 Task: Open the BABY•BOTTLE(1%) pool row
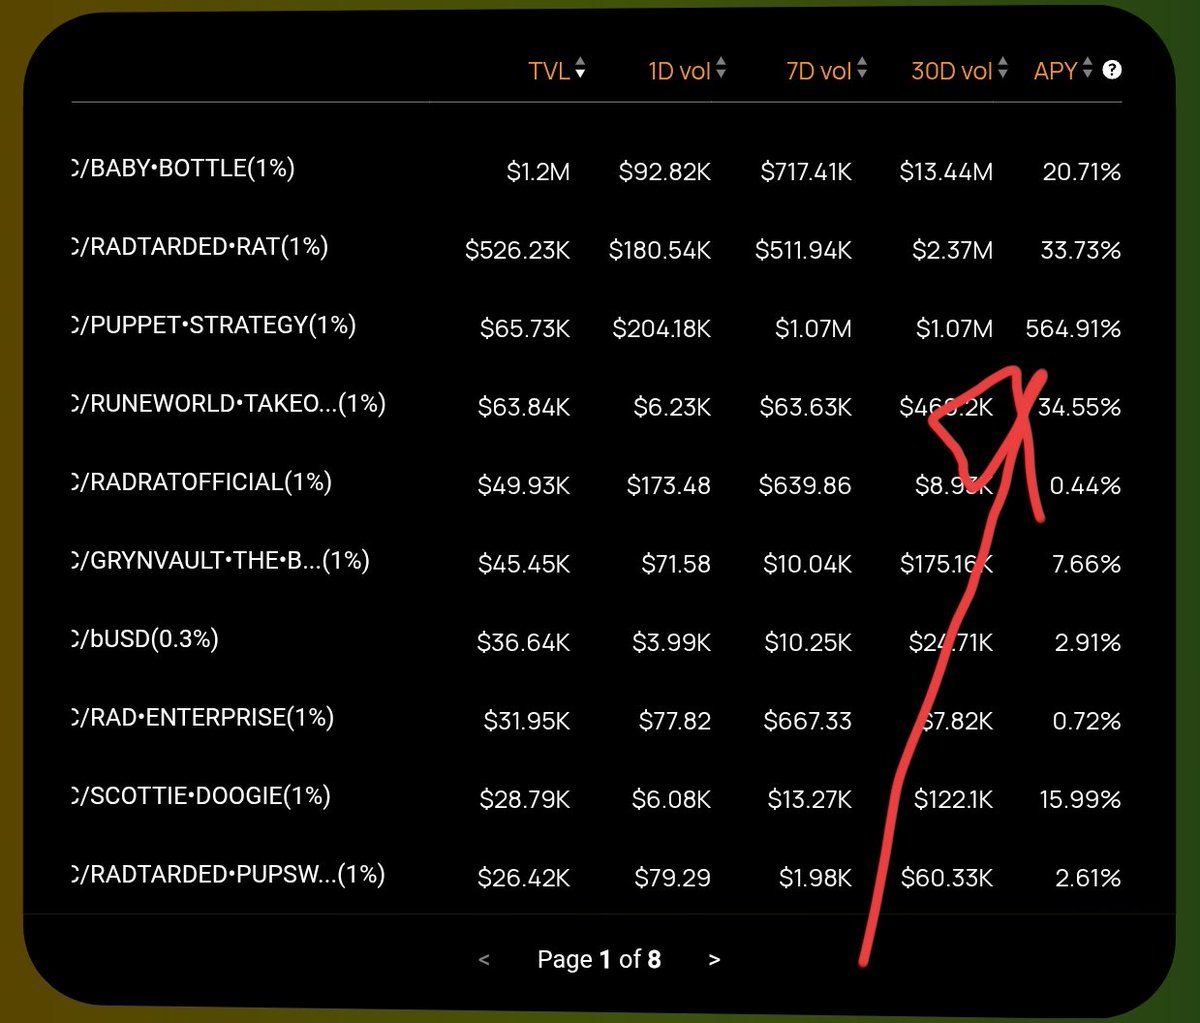(596, 171)
